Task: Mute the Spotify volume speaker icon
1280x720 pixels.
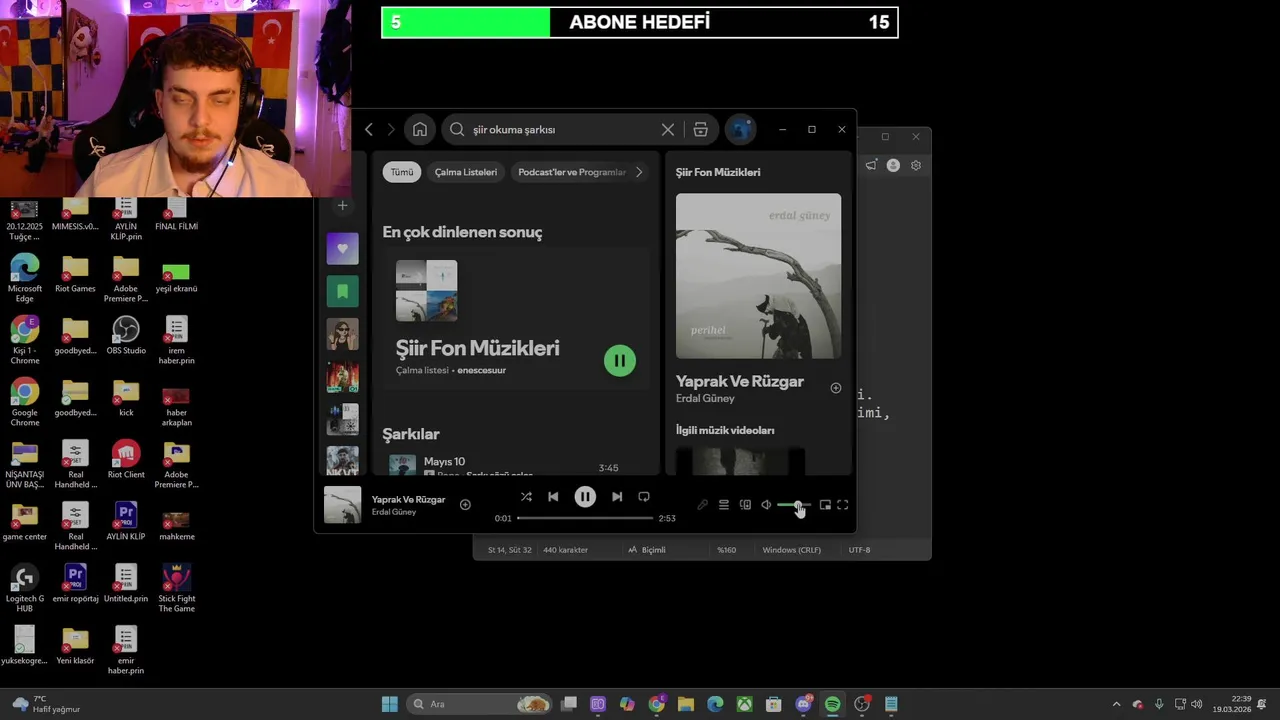Action: click(x=766, y=505)
